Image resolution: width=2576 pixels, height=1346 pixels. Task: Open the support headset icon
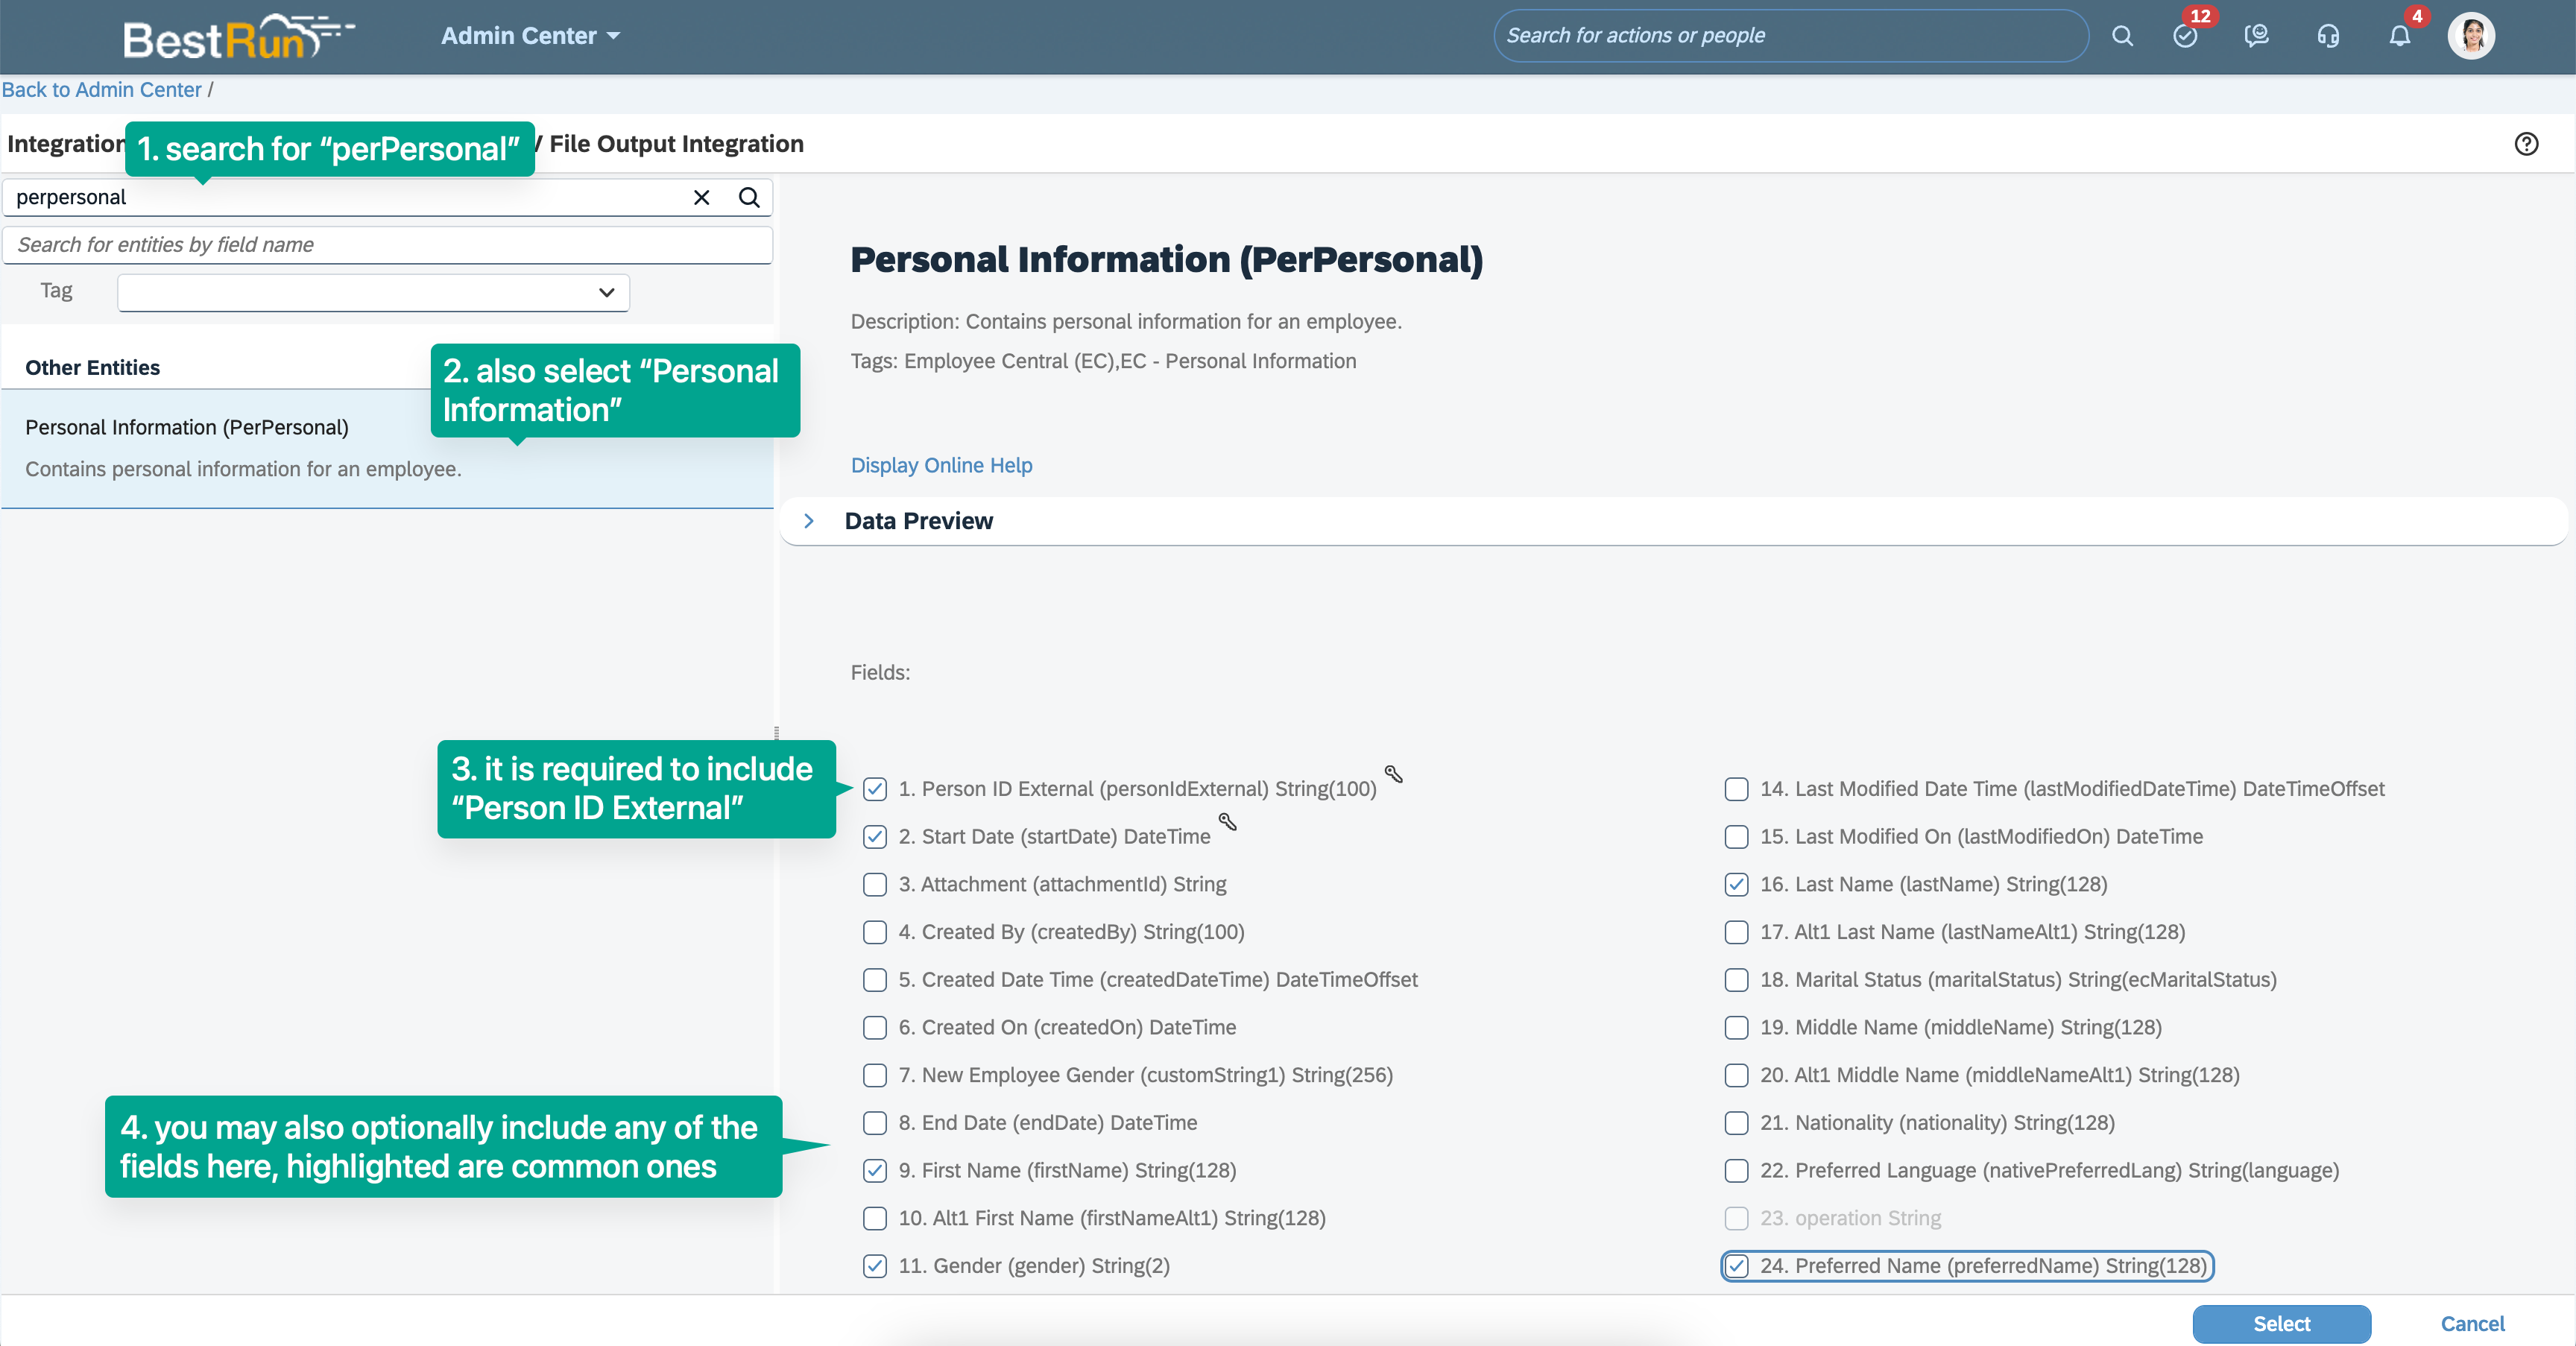click(2328, 36)
